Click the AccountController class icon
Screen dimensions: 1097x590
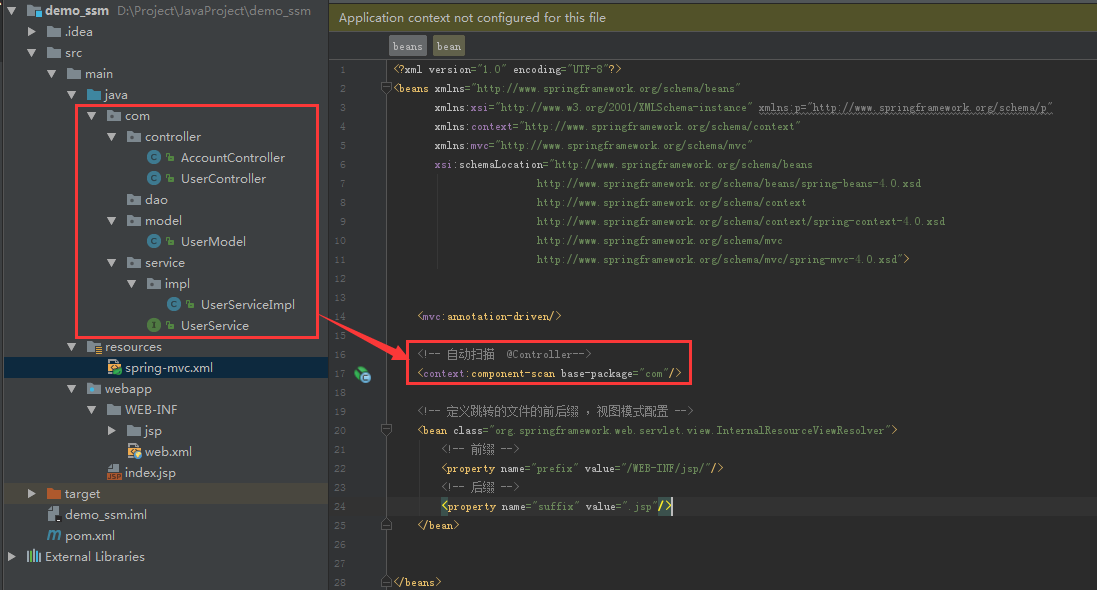(x=154, y=157)
